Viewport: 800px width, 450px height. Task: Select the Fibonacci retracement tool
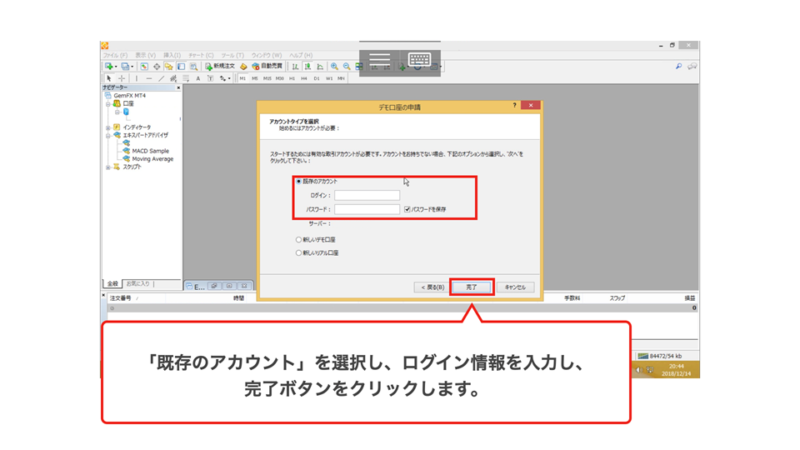coord(186,79)
